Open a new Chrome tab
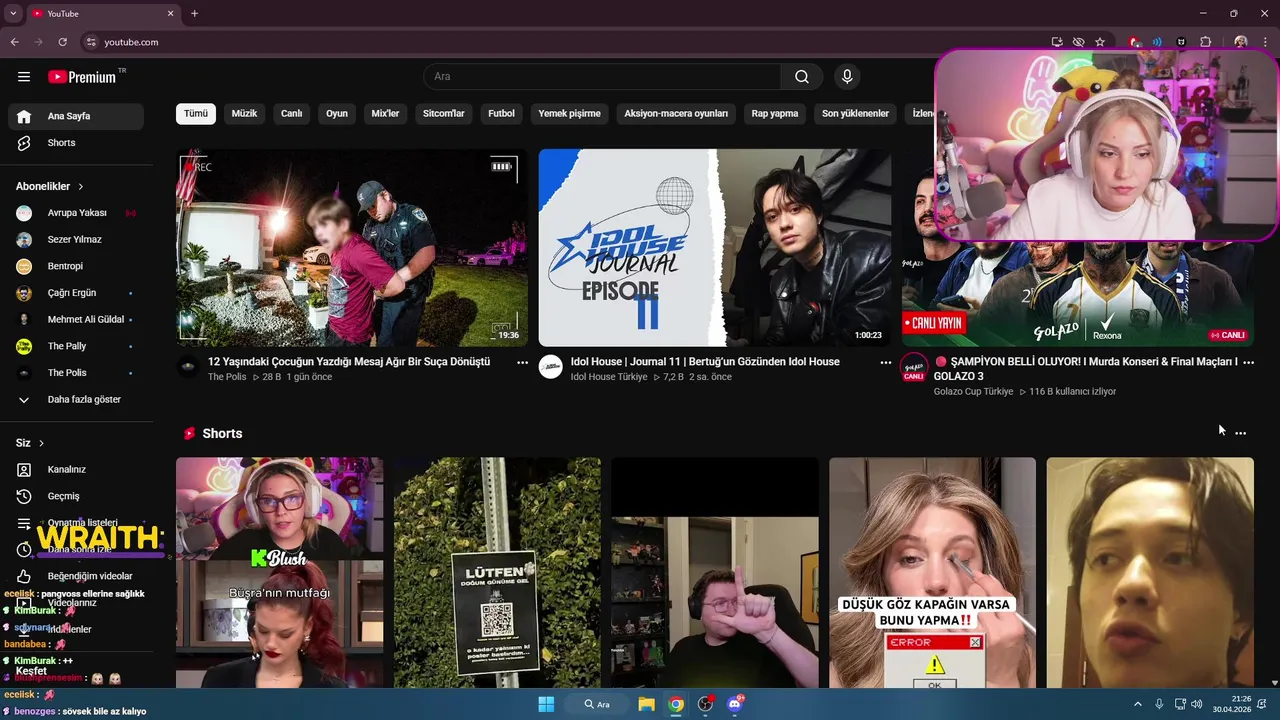 click(194, 13)
